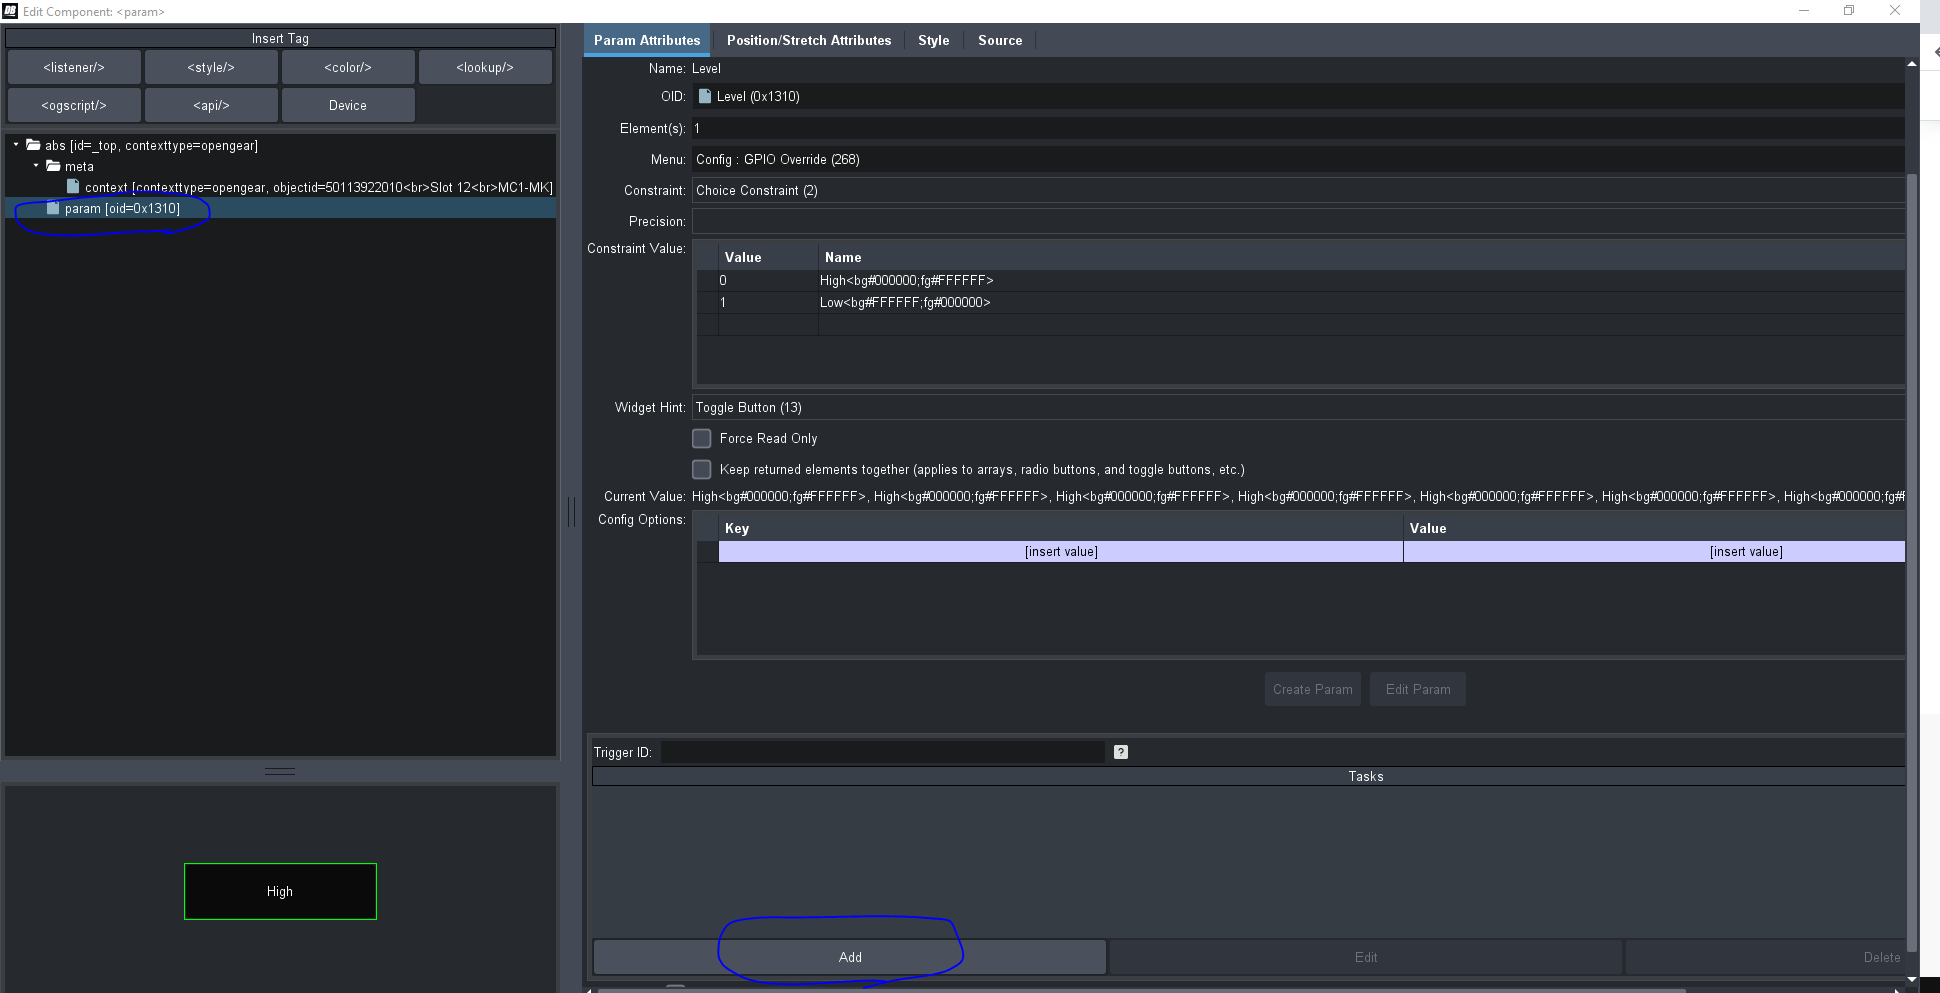This screenshot has height=993, width=1940.
Task: Collapse the meta tree node arrow
Action: coord(36,166)
